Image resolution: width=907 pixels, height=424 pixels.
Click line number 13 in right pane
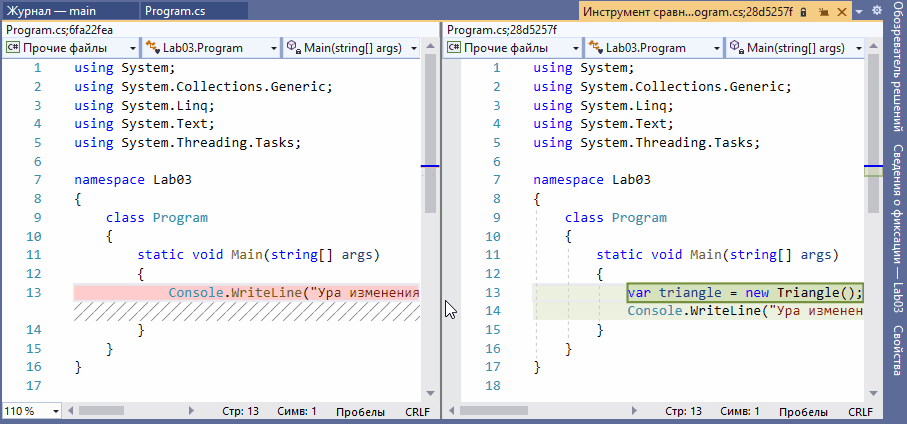(x=492, y=293)
